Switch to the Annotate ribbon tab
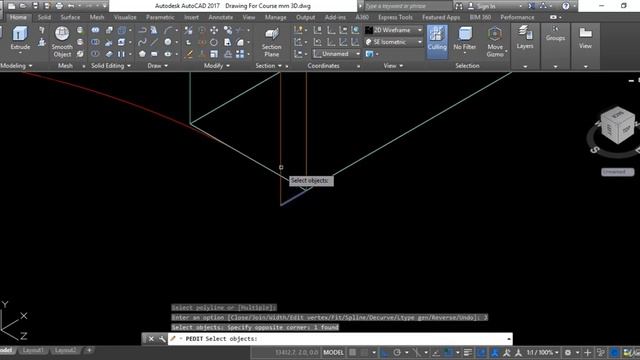 point(221,18)
